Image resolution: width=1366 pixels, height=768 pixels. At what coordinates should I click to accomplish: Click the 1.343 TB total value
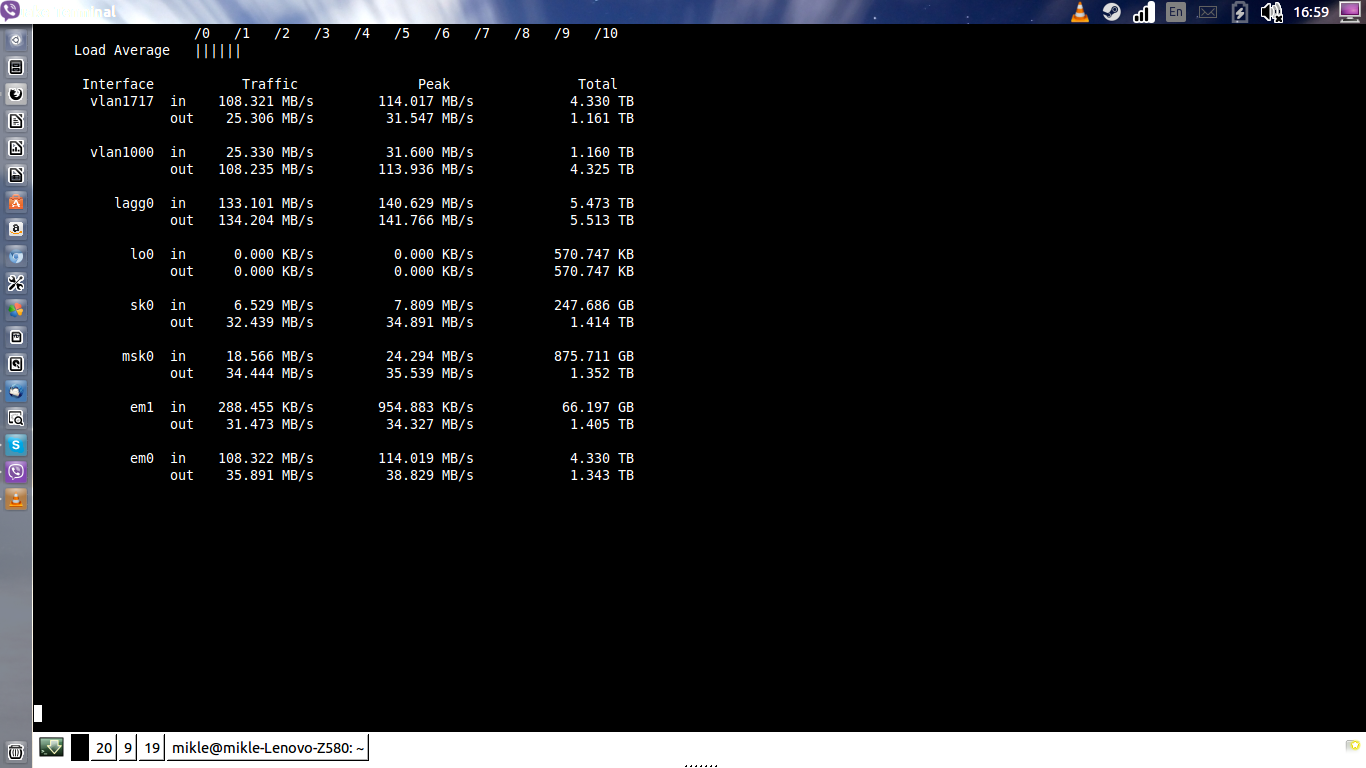(x=602, y=475)
